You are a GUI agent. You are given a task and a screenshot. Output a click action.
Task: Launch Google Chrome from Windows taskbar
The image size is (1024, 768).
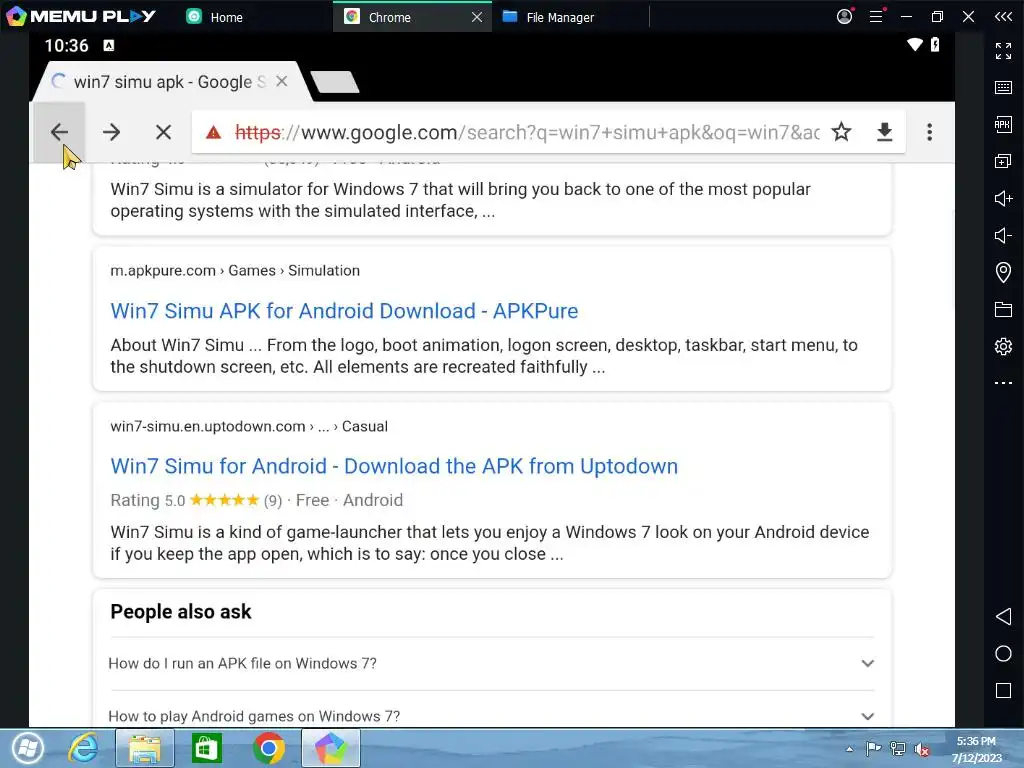click(268, 748)
